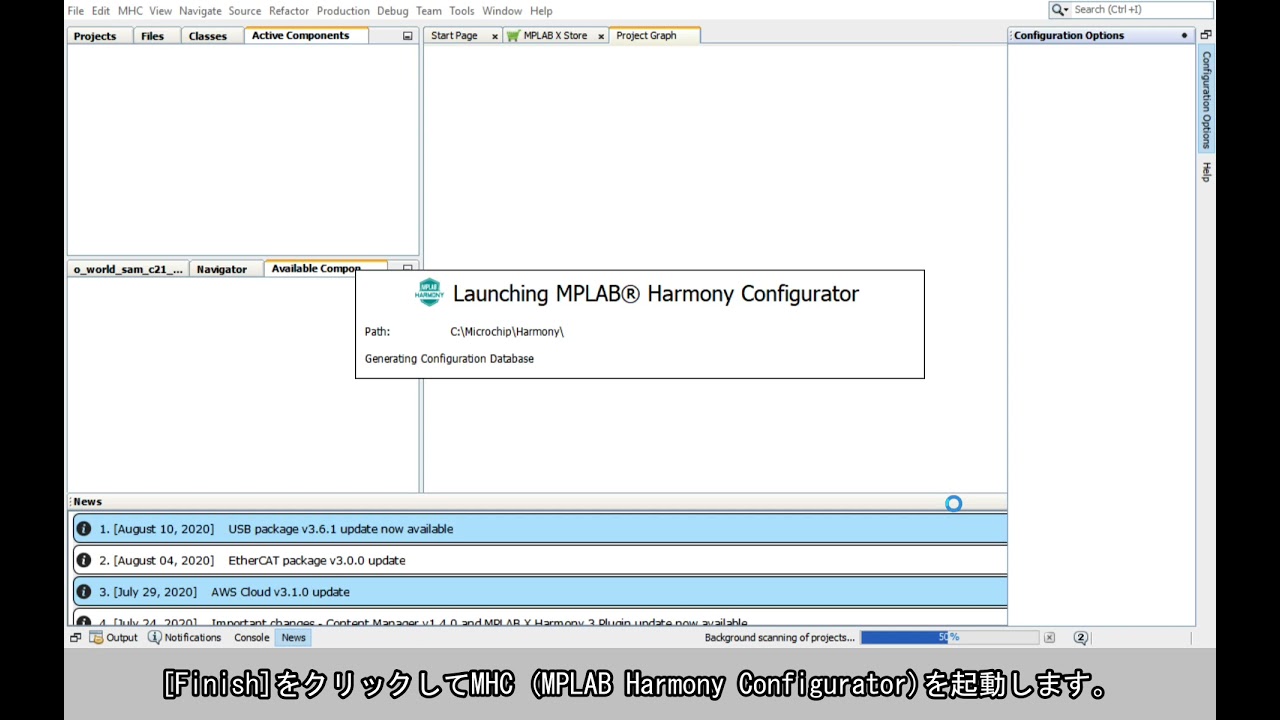Click info icon of August 04 news

click(x=84, y=560)
